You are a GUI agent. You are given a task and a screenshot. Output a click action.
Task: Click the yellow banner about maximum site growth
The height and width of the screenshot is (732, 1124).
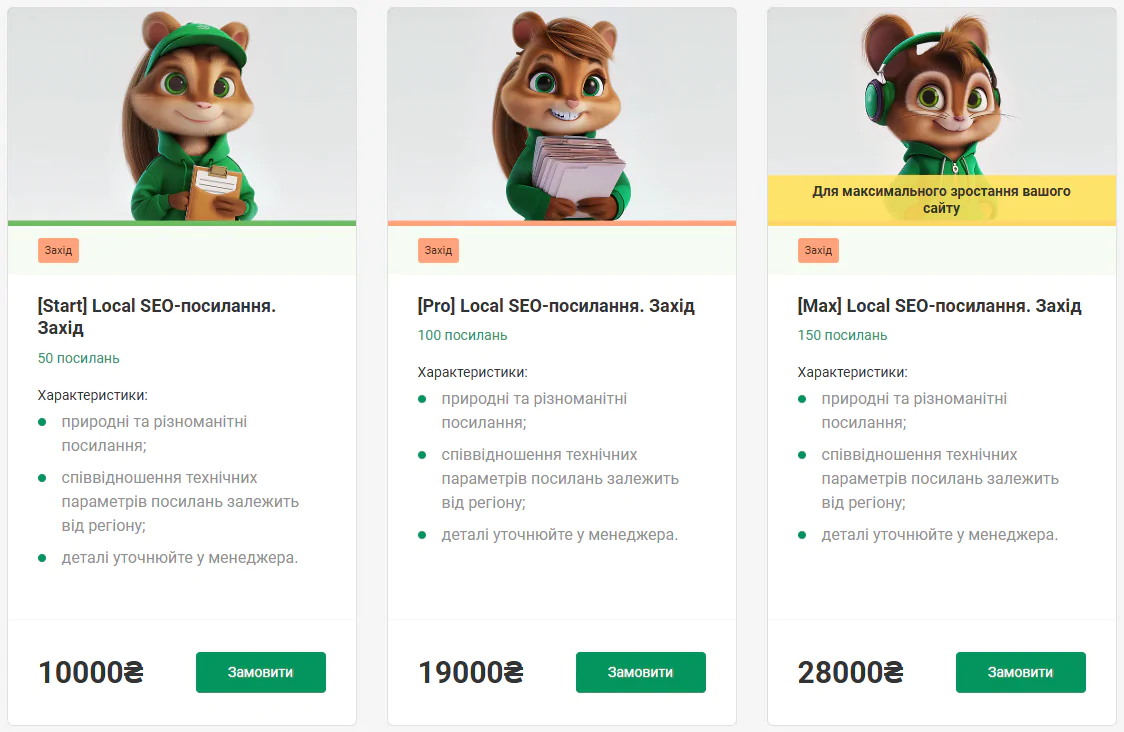pyautogui.click(x=941, y=200)
